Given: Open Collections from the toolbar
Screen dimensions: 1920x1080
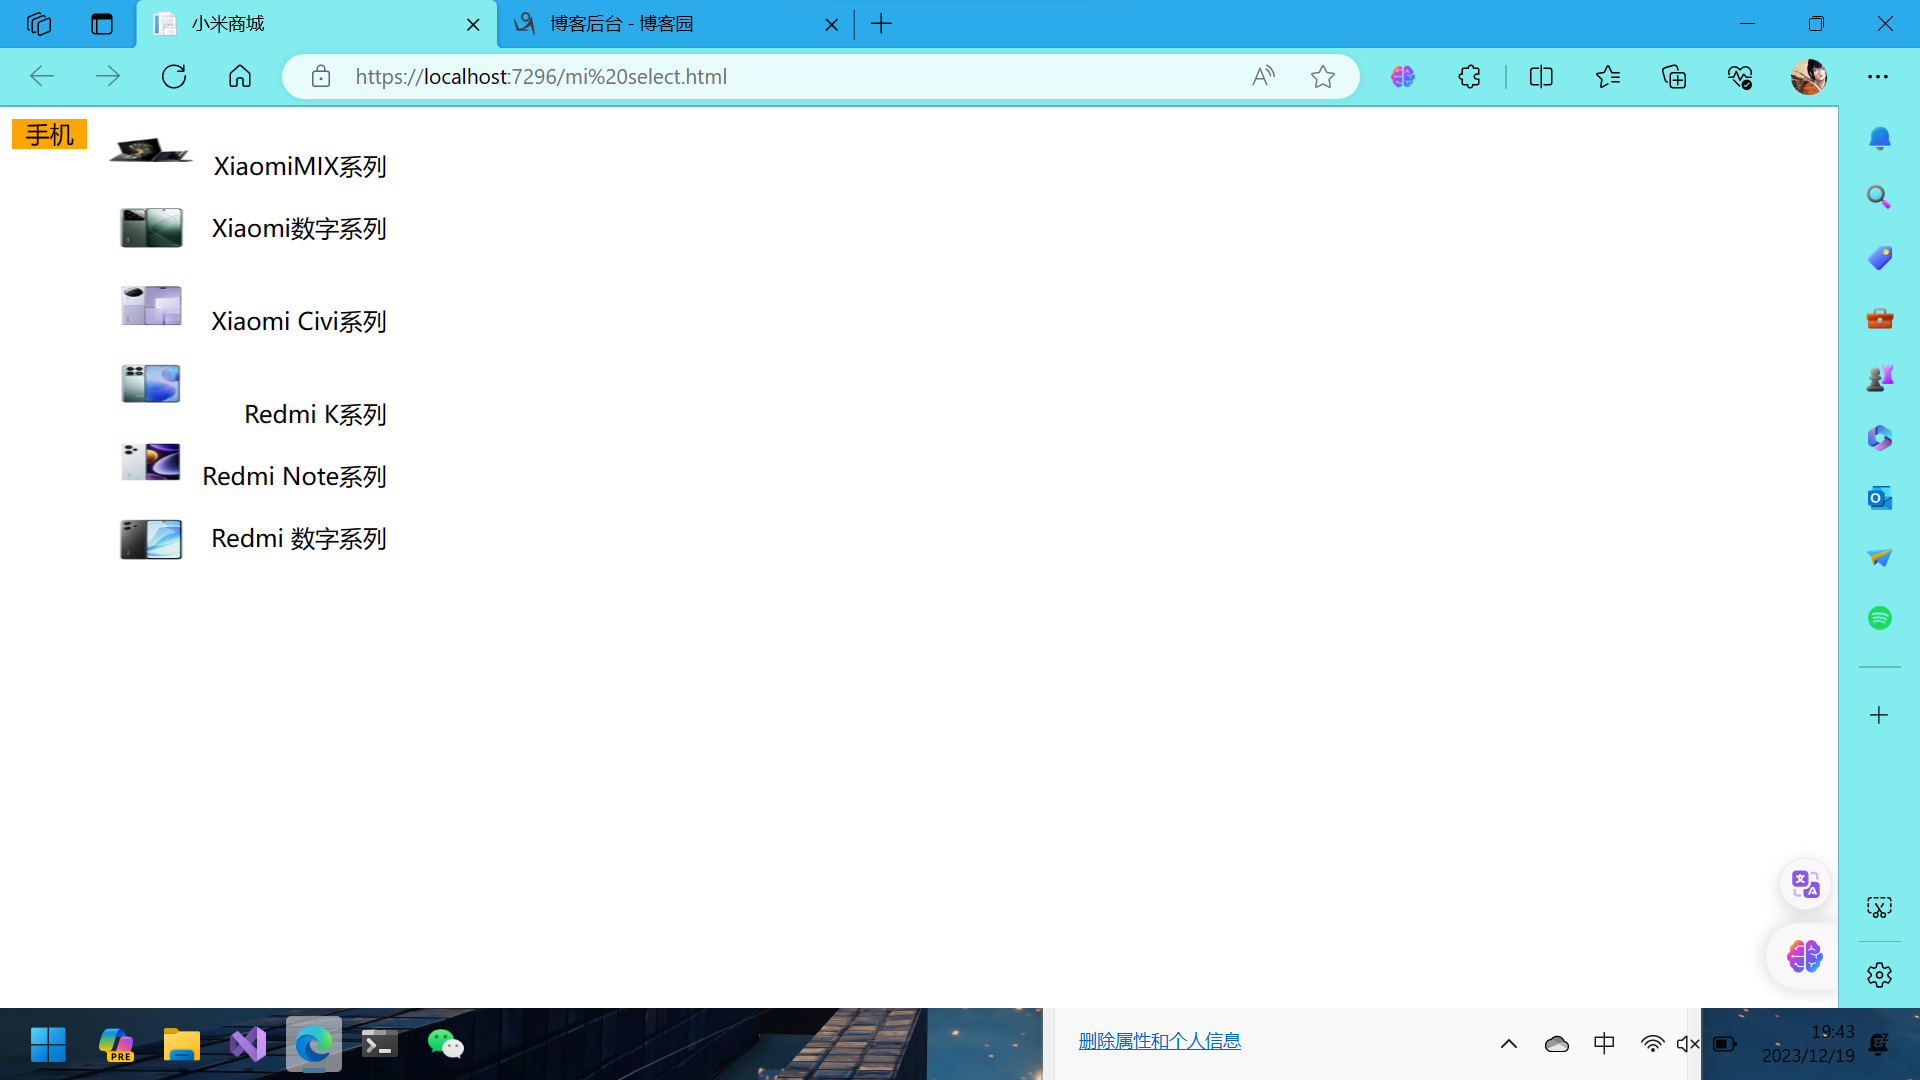Looking at the screenshot, I should (1674, 76).
